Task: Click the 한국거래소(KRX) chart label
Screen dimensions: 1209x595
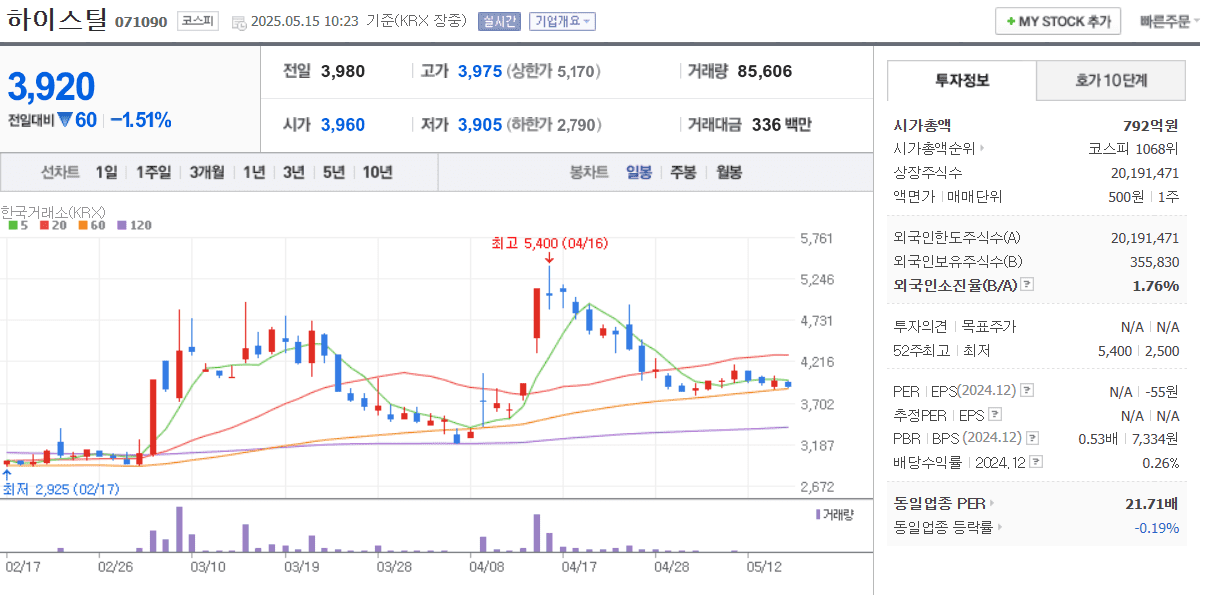Action: (53, 211)
